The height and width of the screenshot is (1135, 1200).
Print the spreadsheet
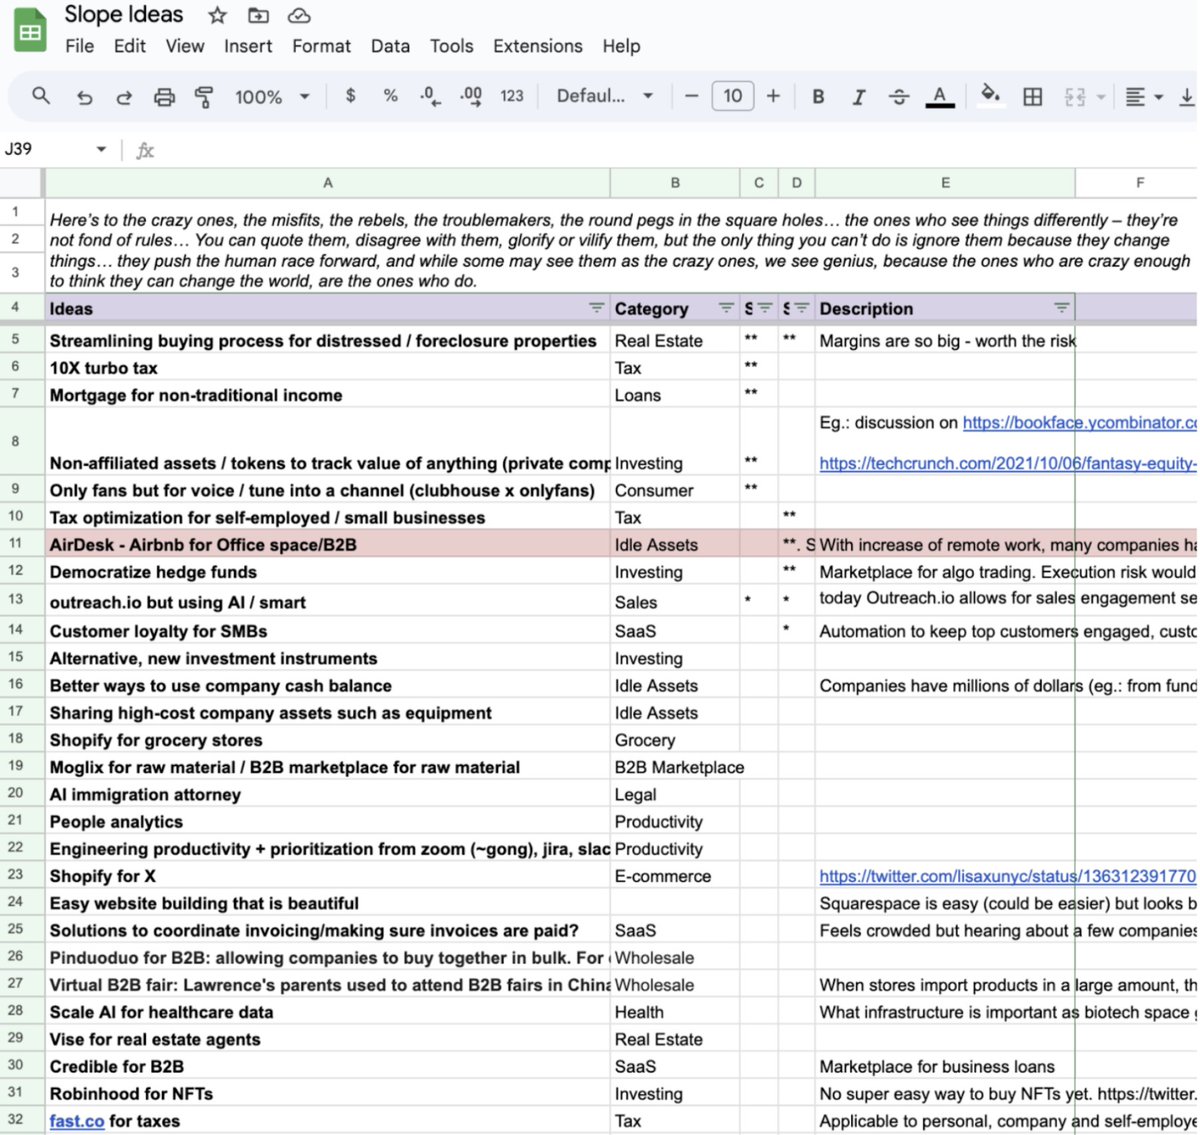pos(164,97)
